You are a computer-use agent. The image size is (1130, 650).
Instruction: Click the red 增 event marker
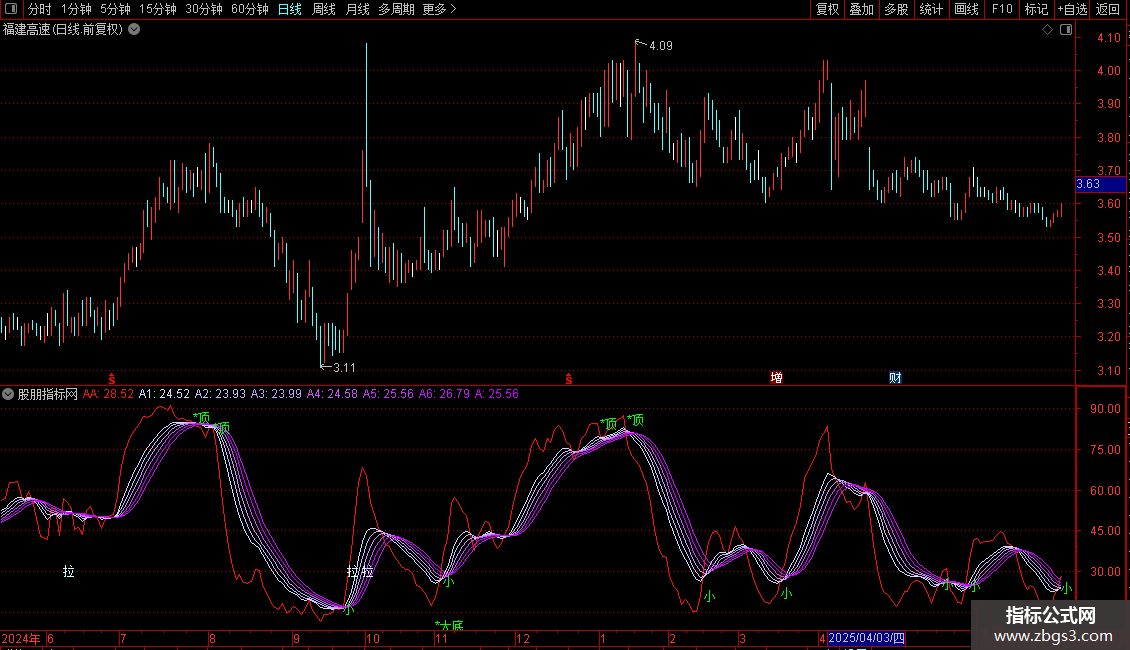pos(776,378)
